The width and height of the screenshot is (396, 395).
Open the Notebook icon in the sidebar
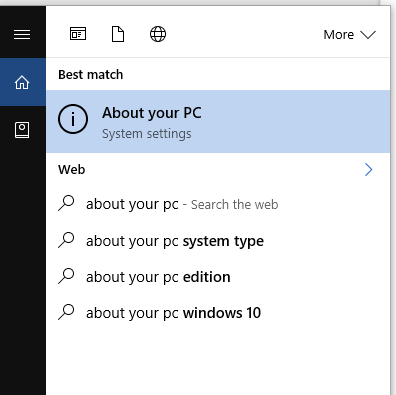tap(22, 130)
